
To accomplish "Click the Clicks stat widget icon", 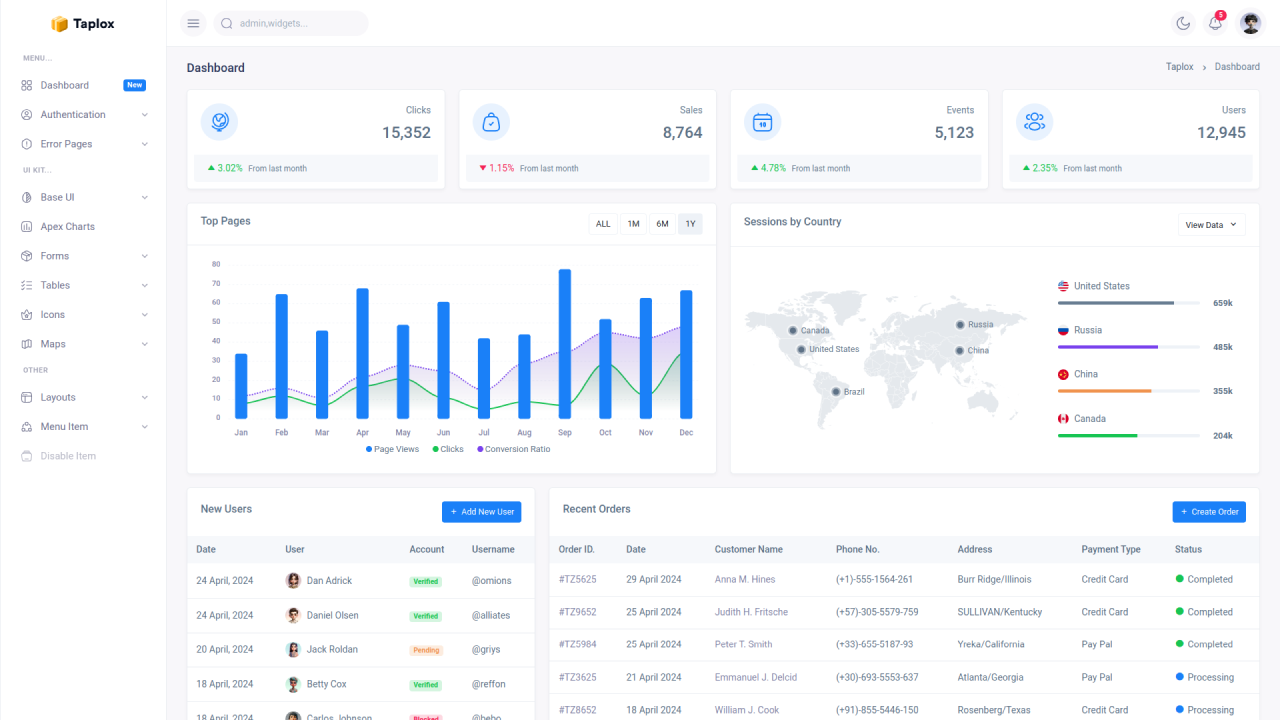I will 219,121.
